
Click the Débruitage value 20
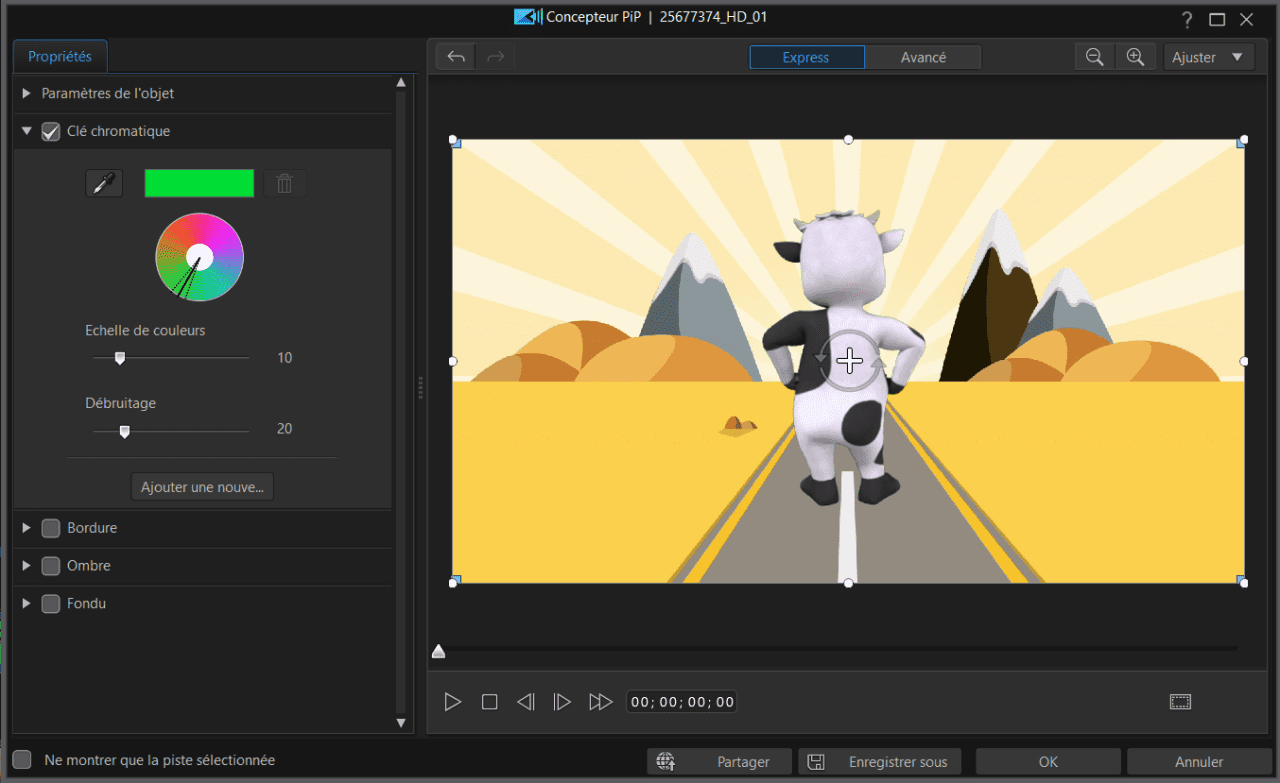pos(285,429)
